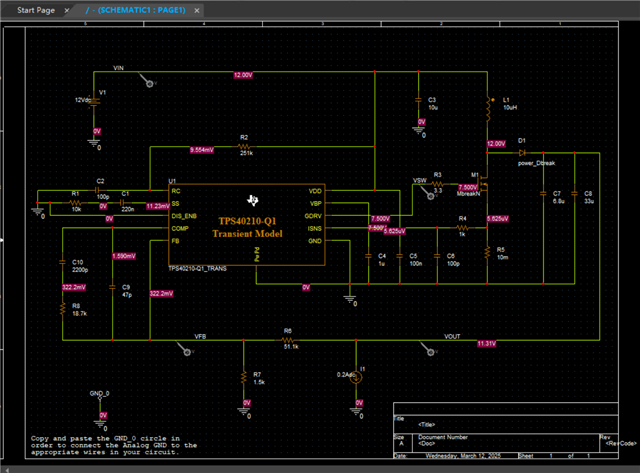Select resistor R6 51.1k symbol
640x473 pixels.
[287, 340]
